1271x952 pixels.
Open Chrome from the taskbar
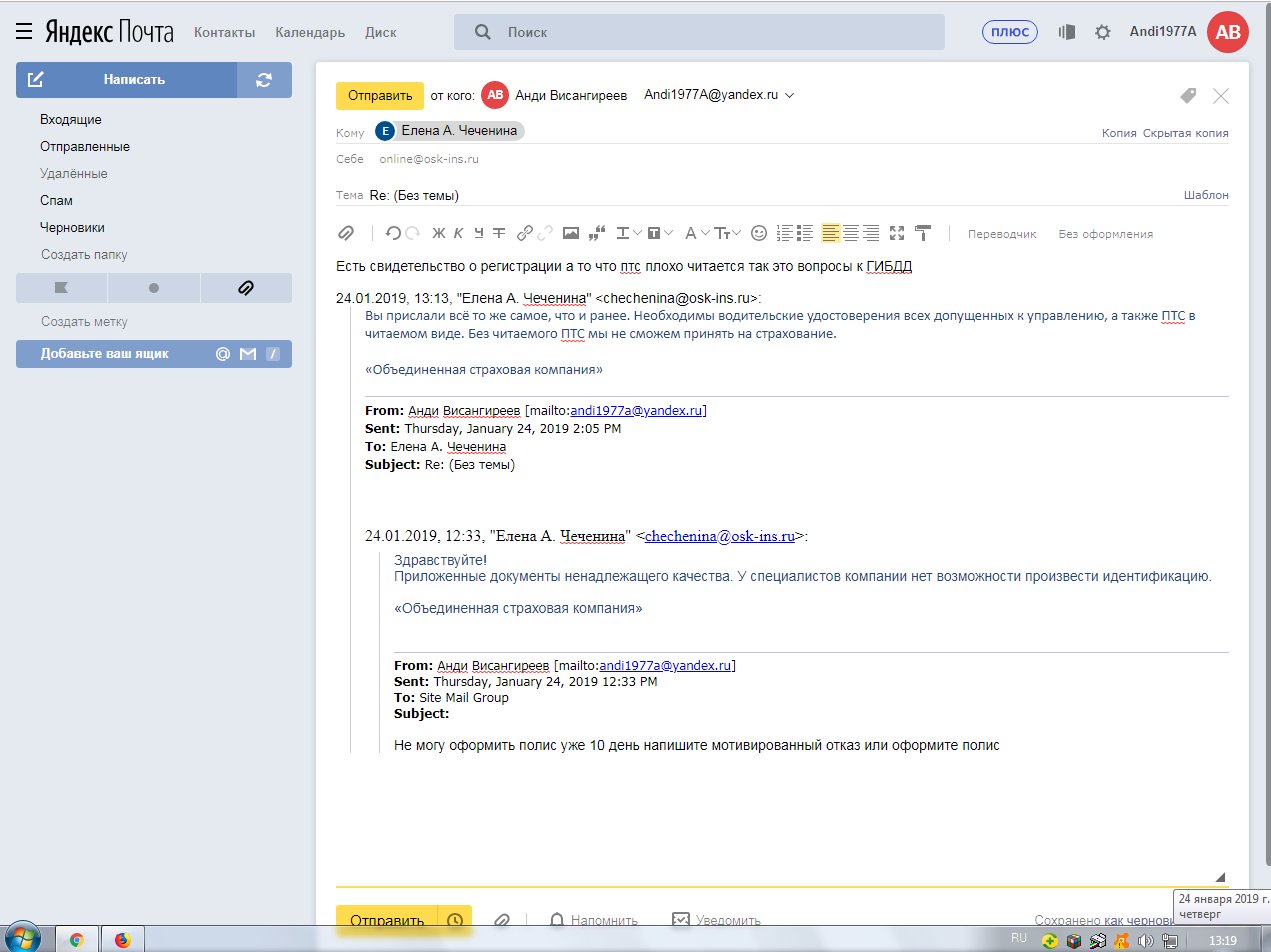coord(76,940)
